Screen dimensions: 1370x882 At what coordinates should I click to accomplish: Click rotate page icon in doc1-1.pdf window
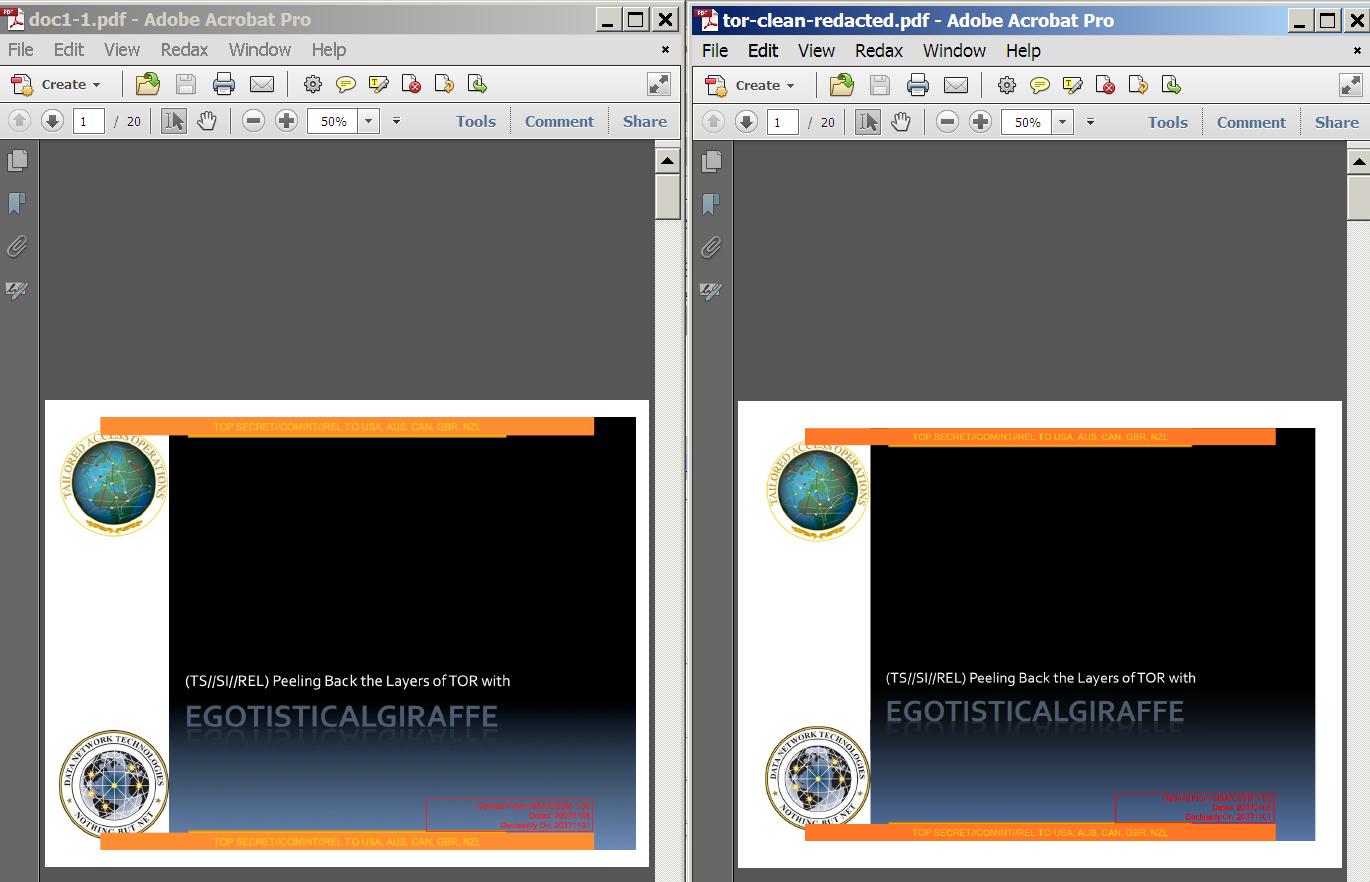point(444,85)
